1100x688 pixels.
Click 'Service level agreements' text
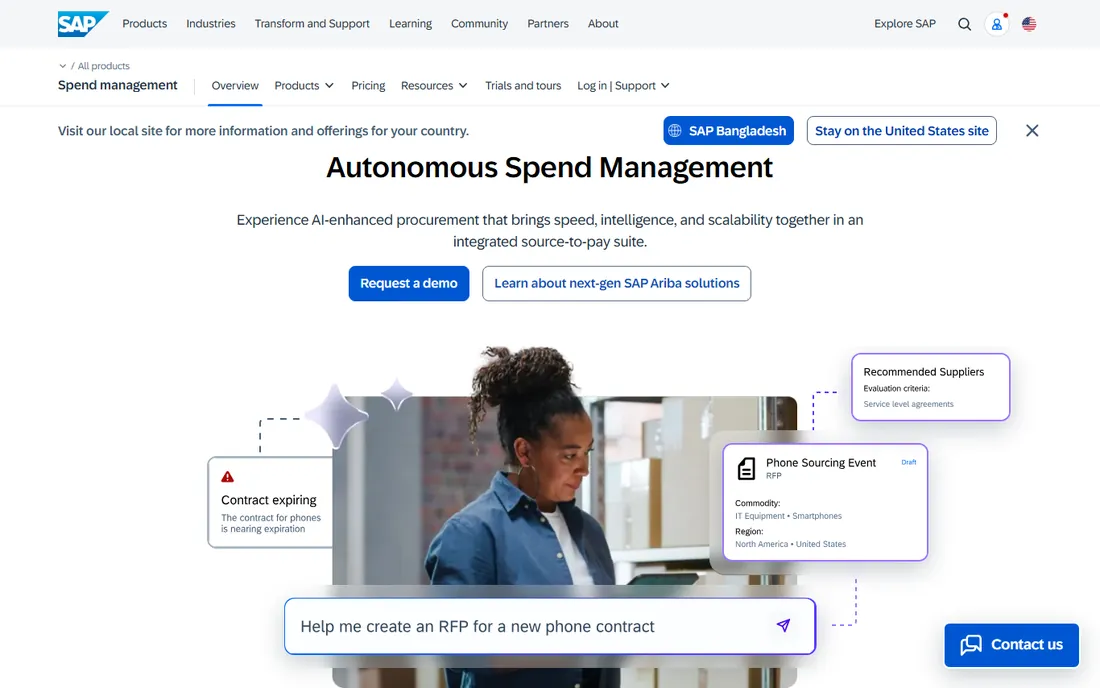click(x=908, y=404)
